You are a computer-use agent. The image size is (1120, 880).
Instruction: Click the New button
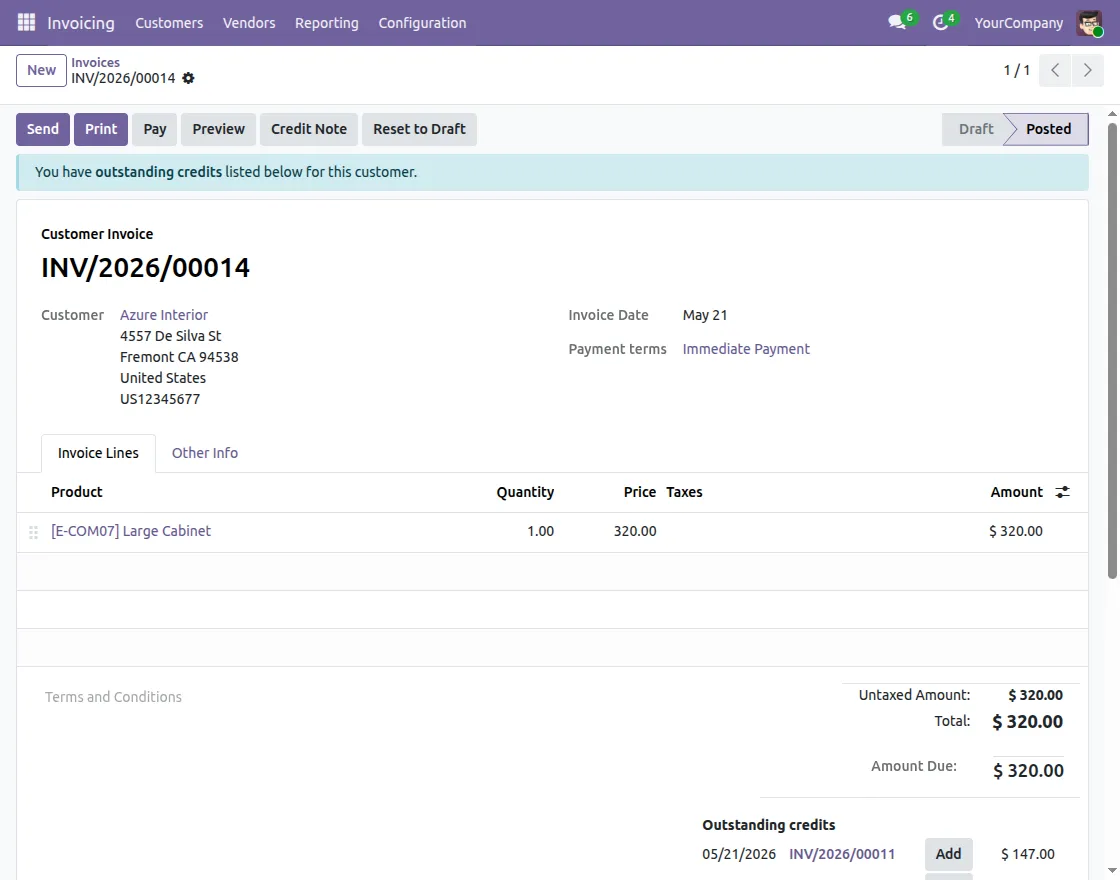click(x=41, y=70)
